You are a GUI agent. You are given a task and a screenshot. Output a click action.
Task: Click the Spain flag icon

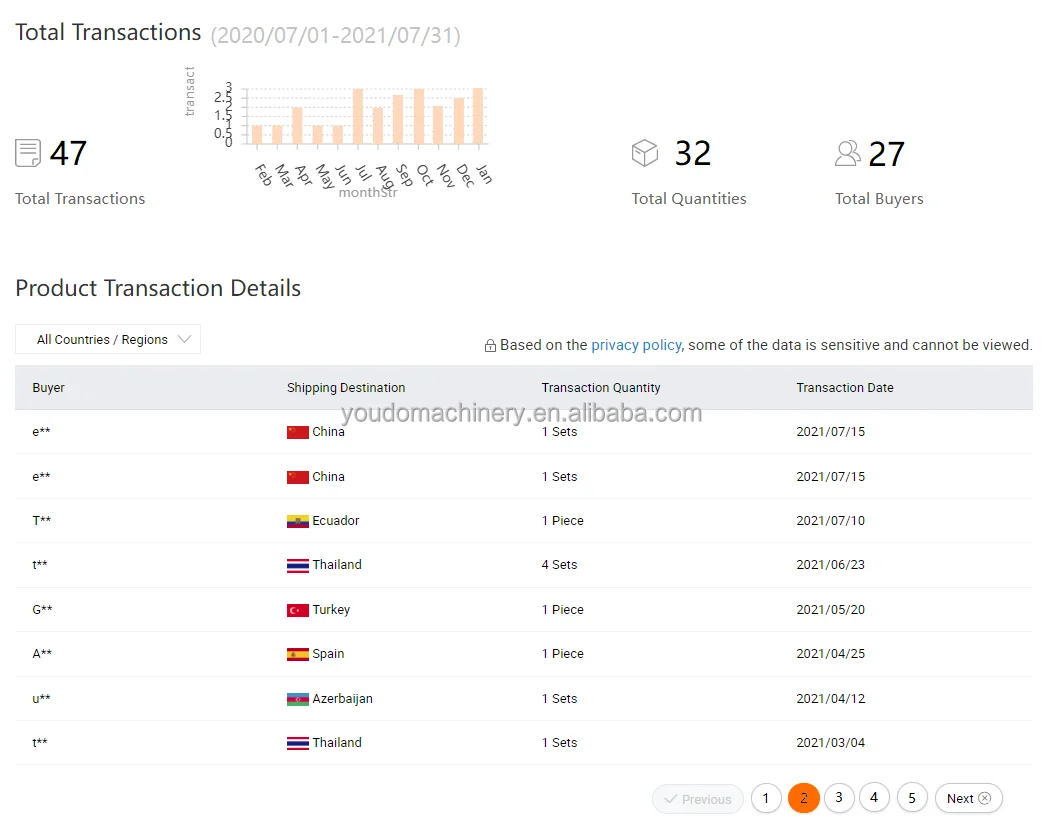coord(298,654)
